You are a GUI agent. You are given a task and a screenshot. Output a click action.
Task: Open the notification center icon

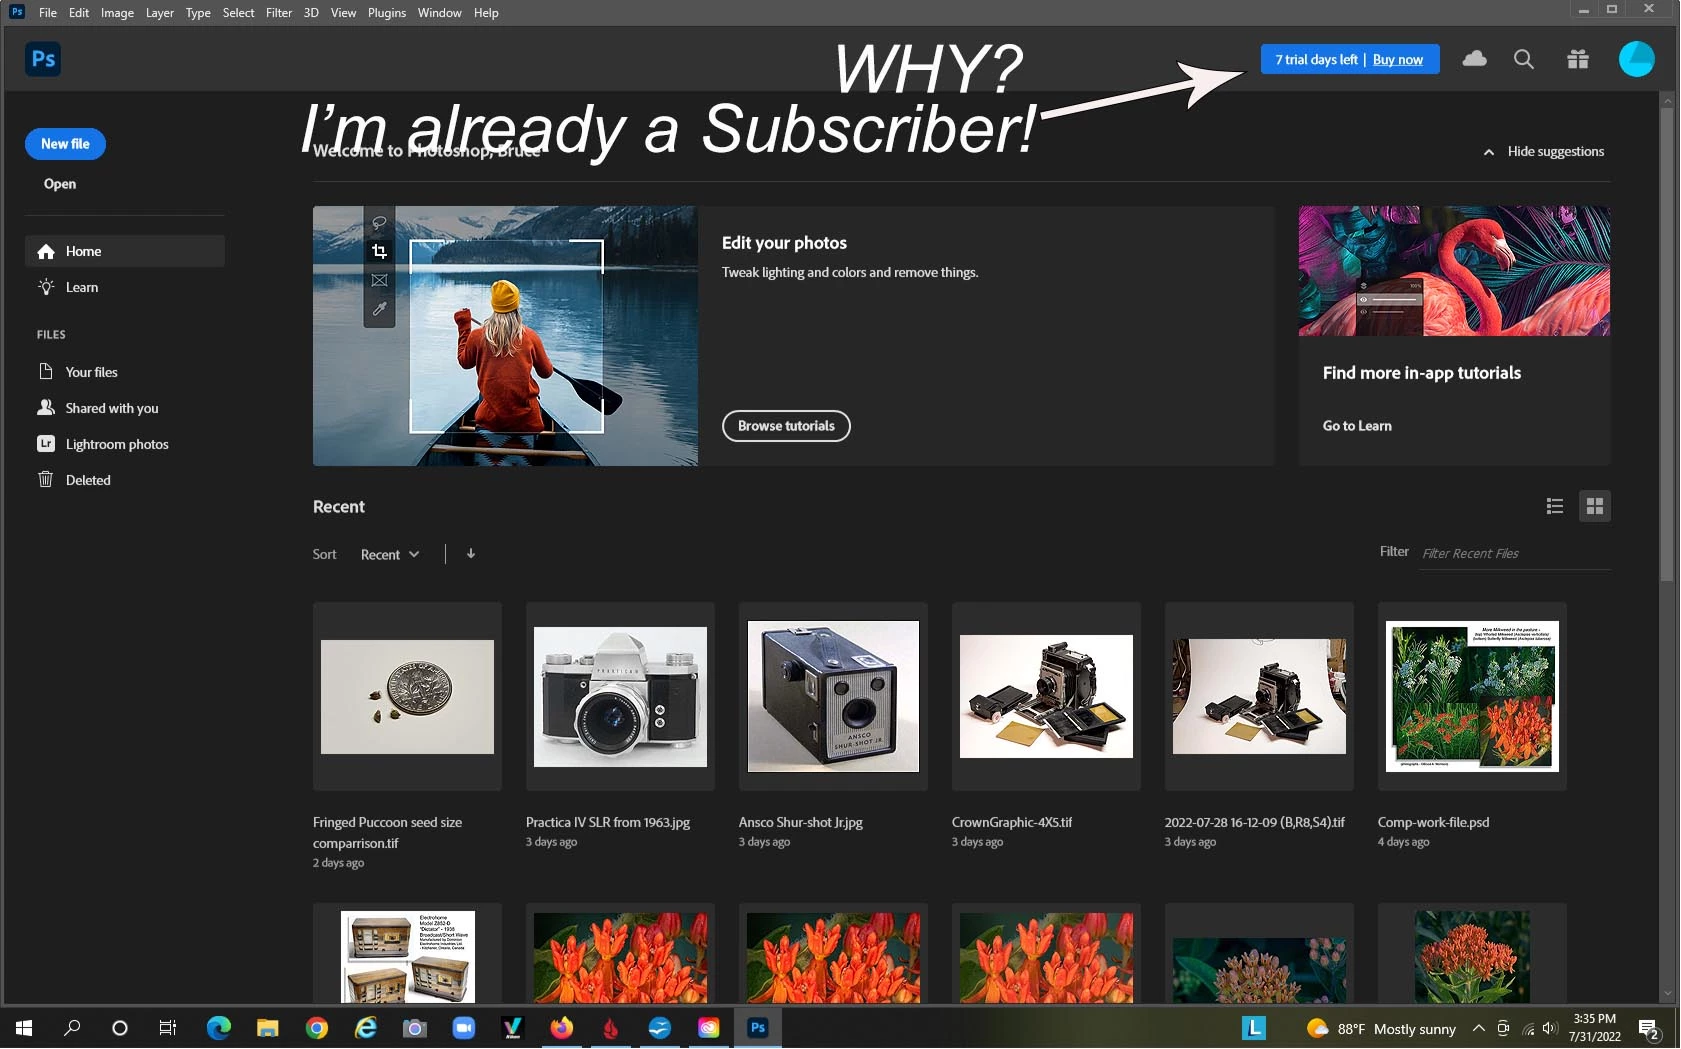click(x=1649, y=1028)
